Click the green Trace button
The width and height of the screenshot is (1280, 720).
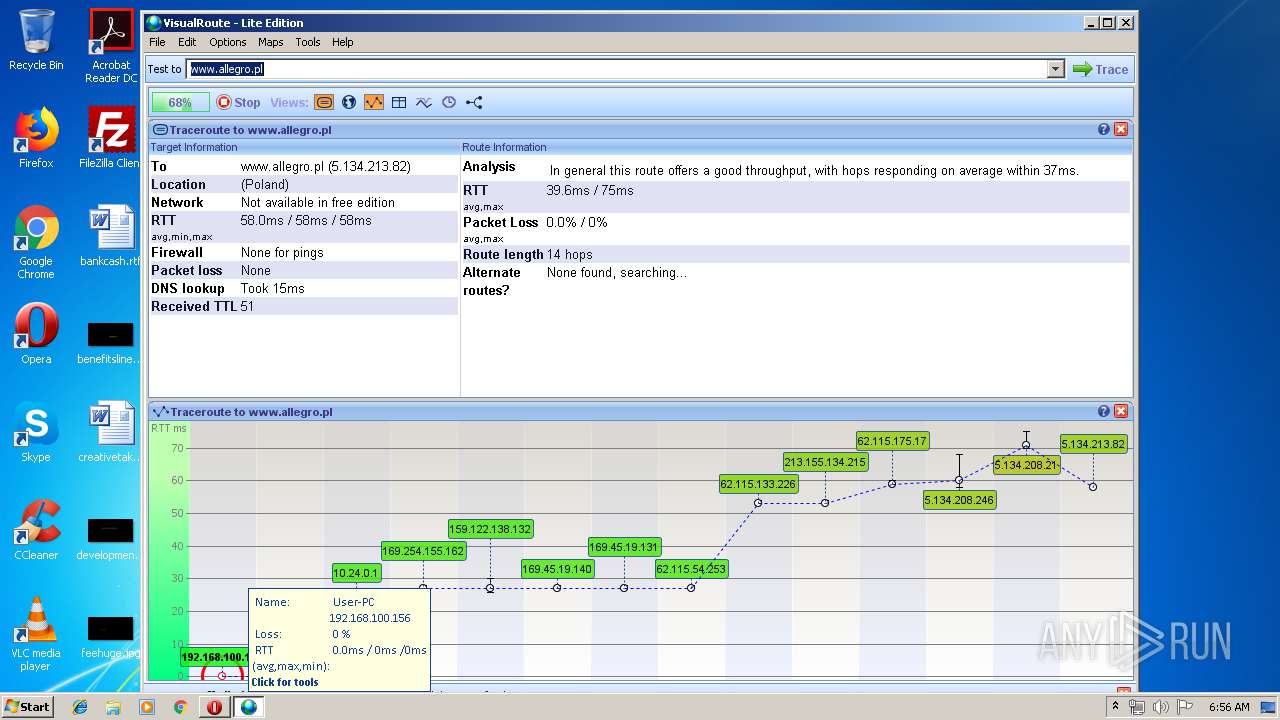pos(1101,69)
